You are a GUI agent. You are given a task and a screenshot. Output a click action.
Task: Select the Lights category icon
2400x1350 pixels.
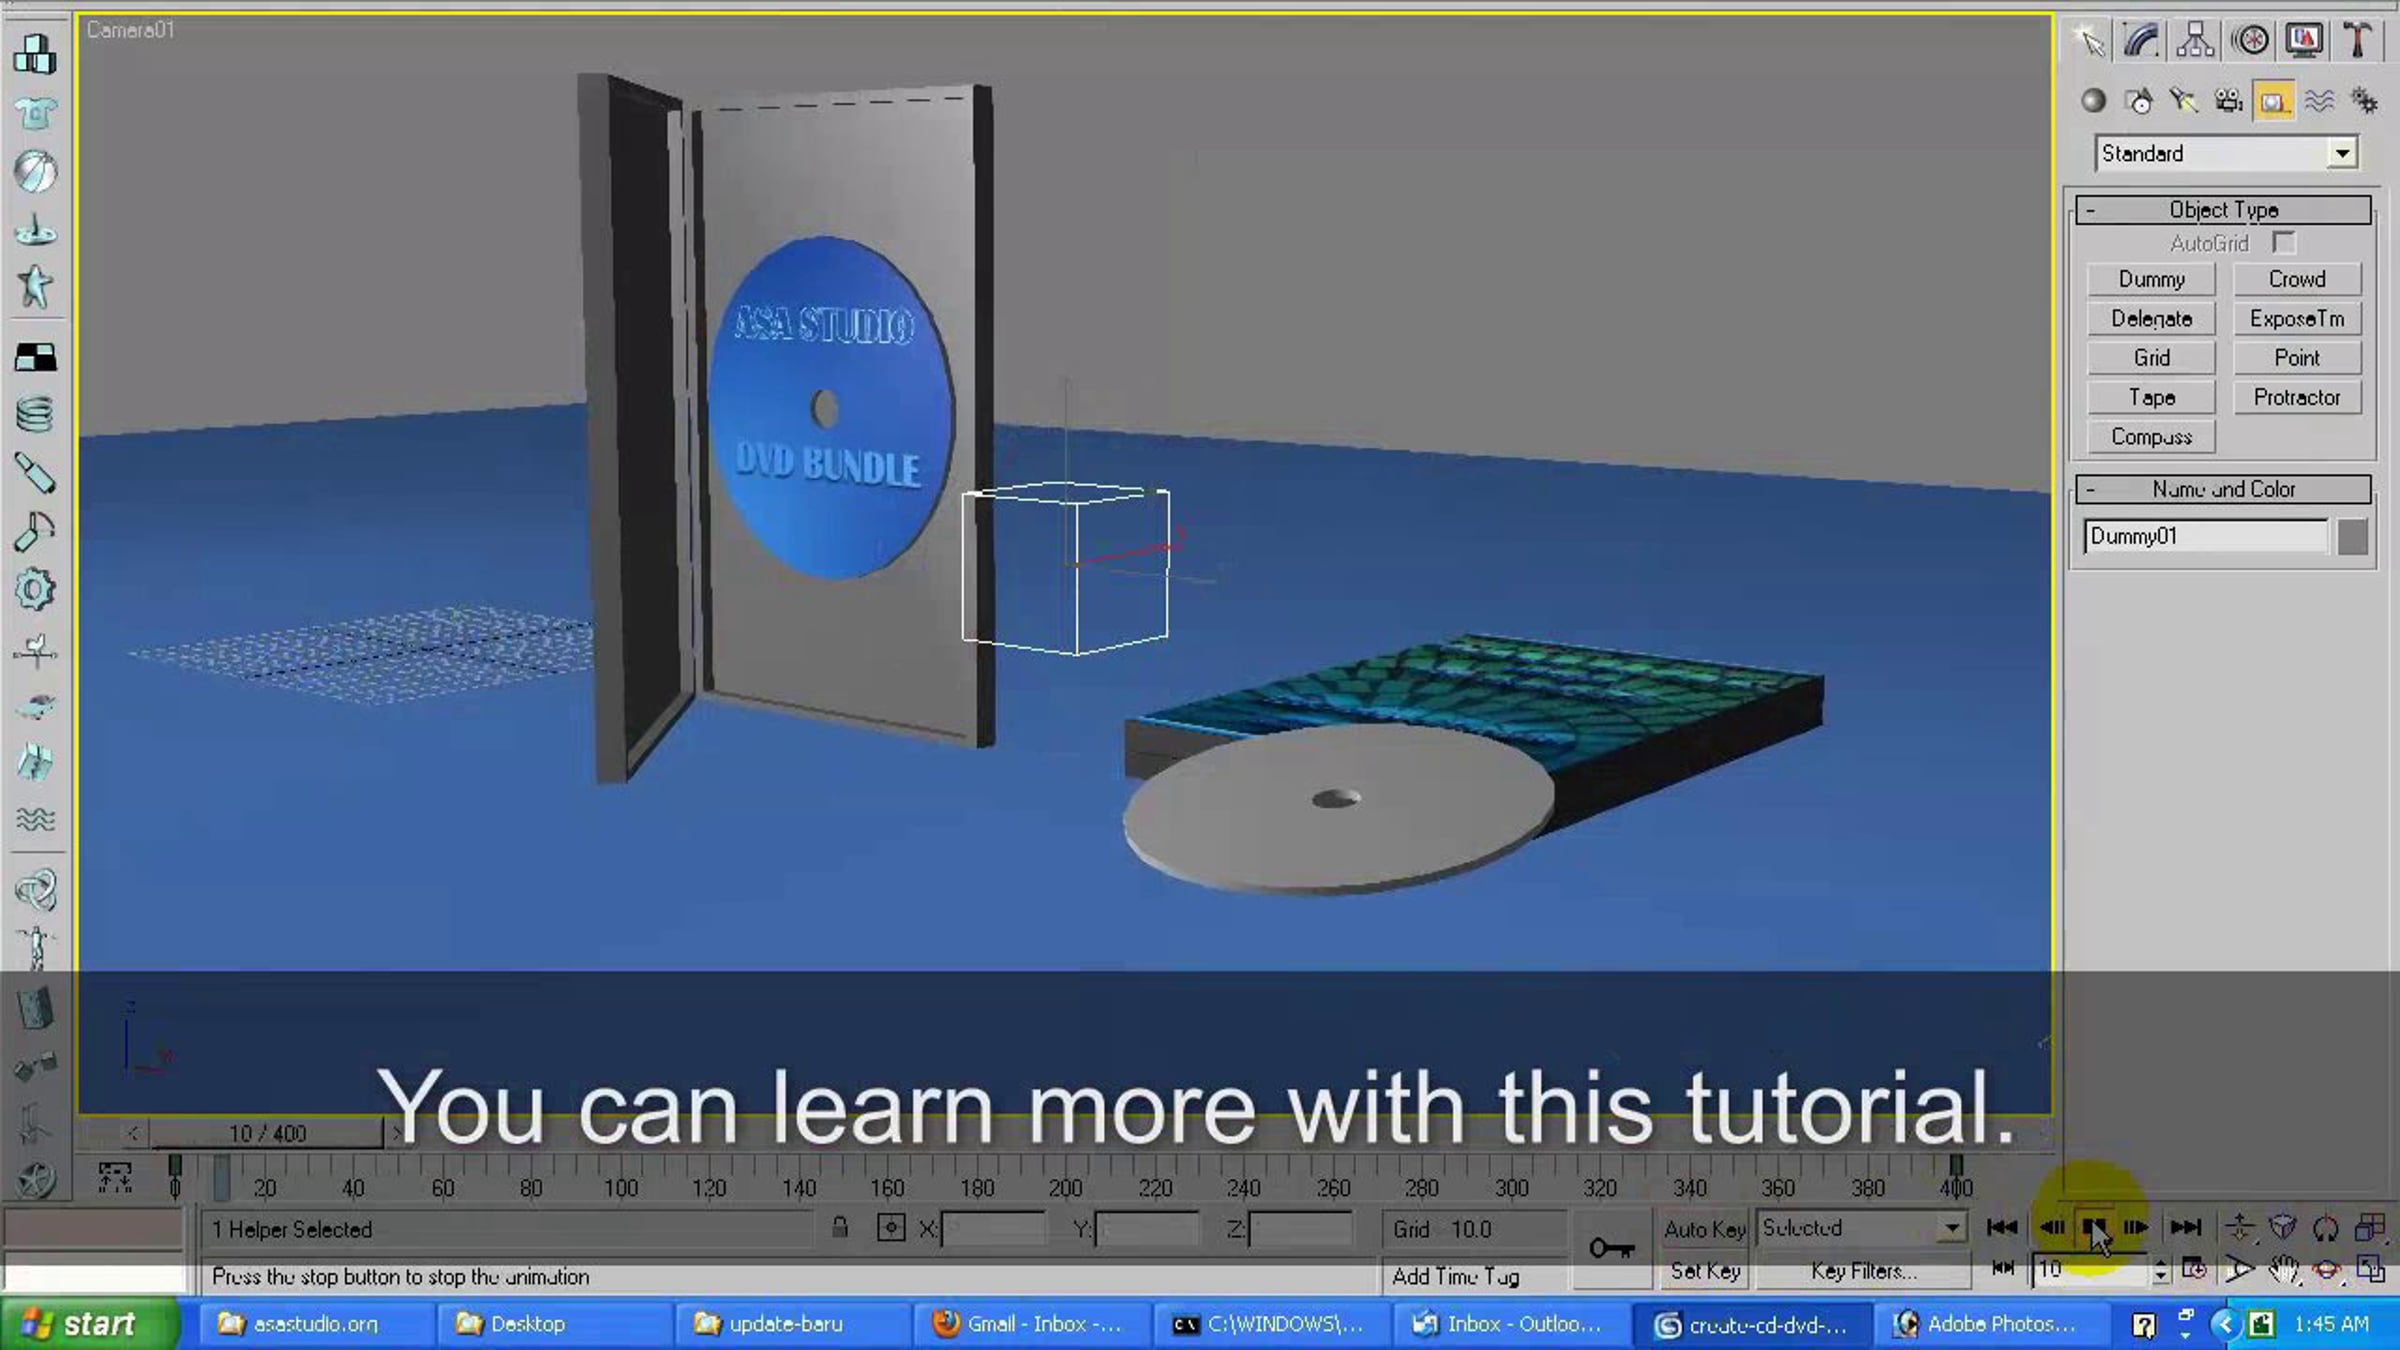[x=2183, y=101]
